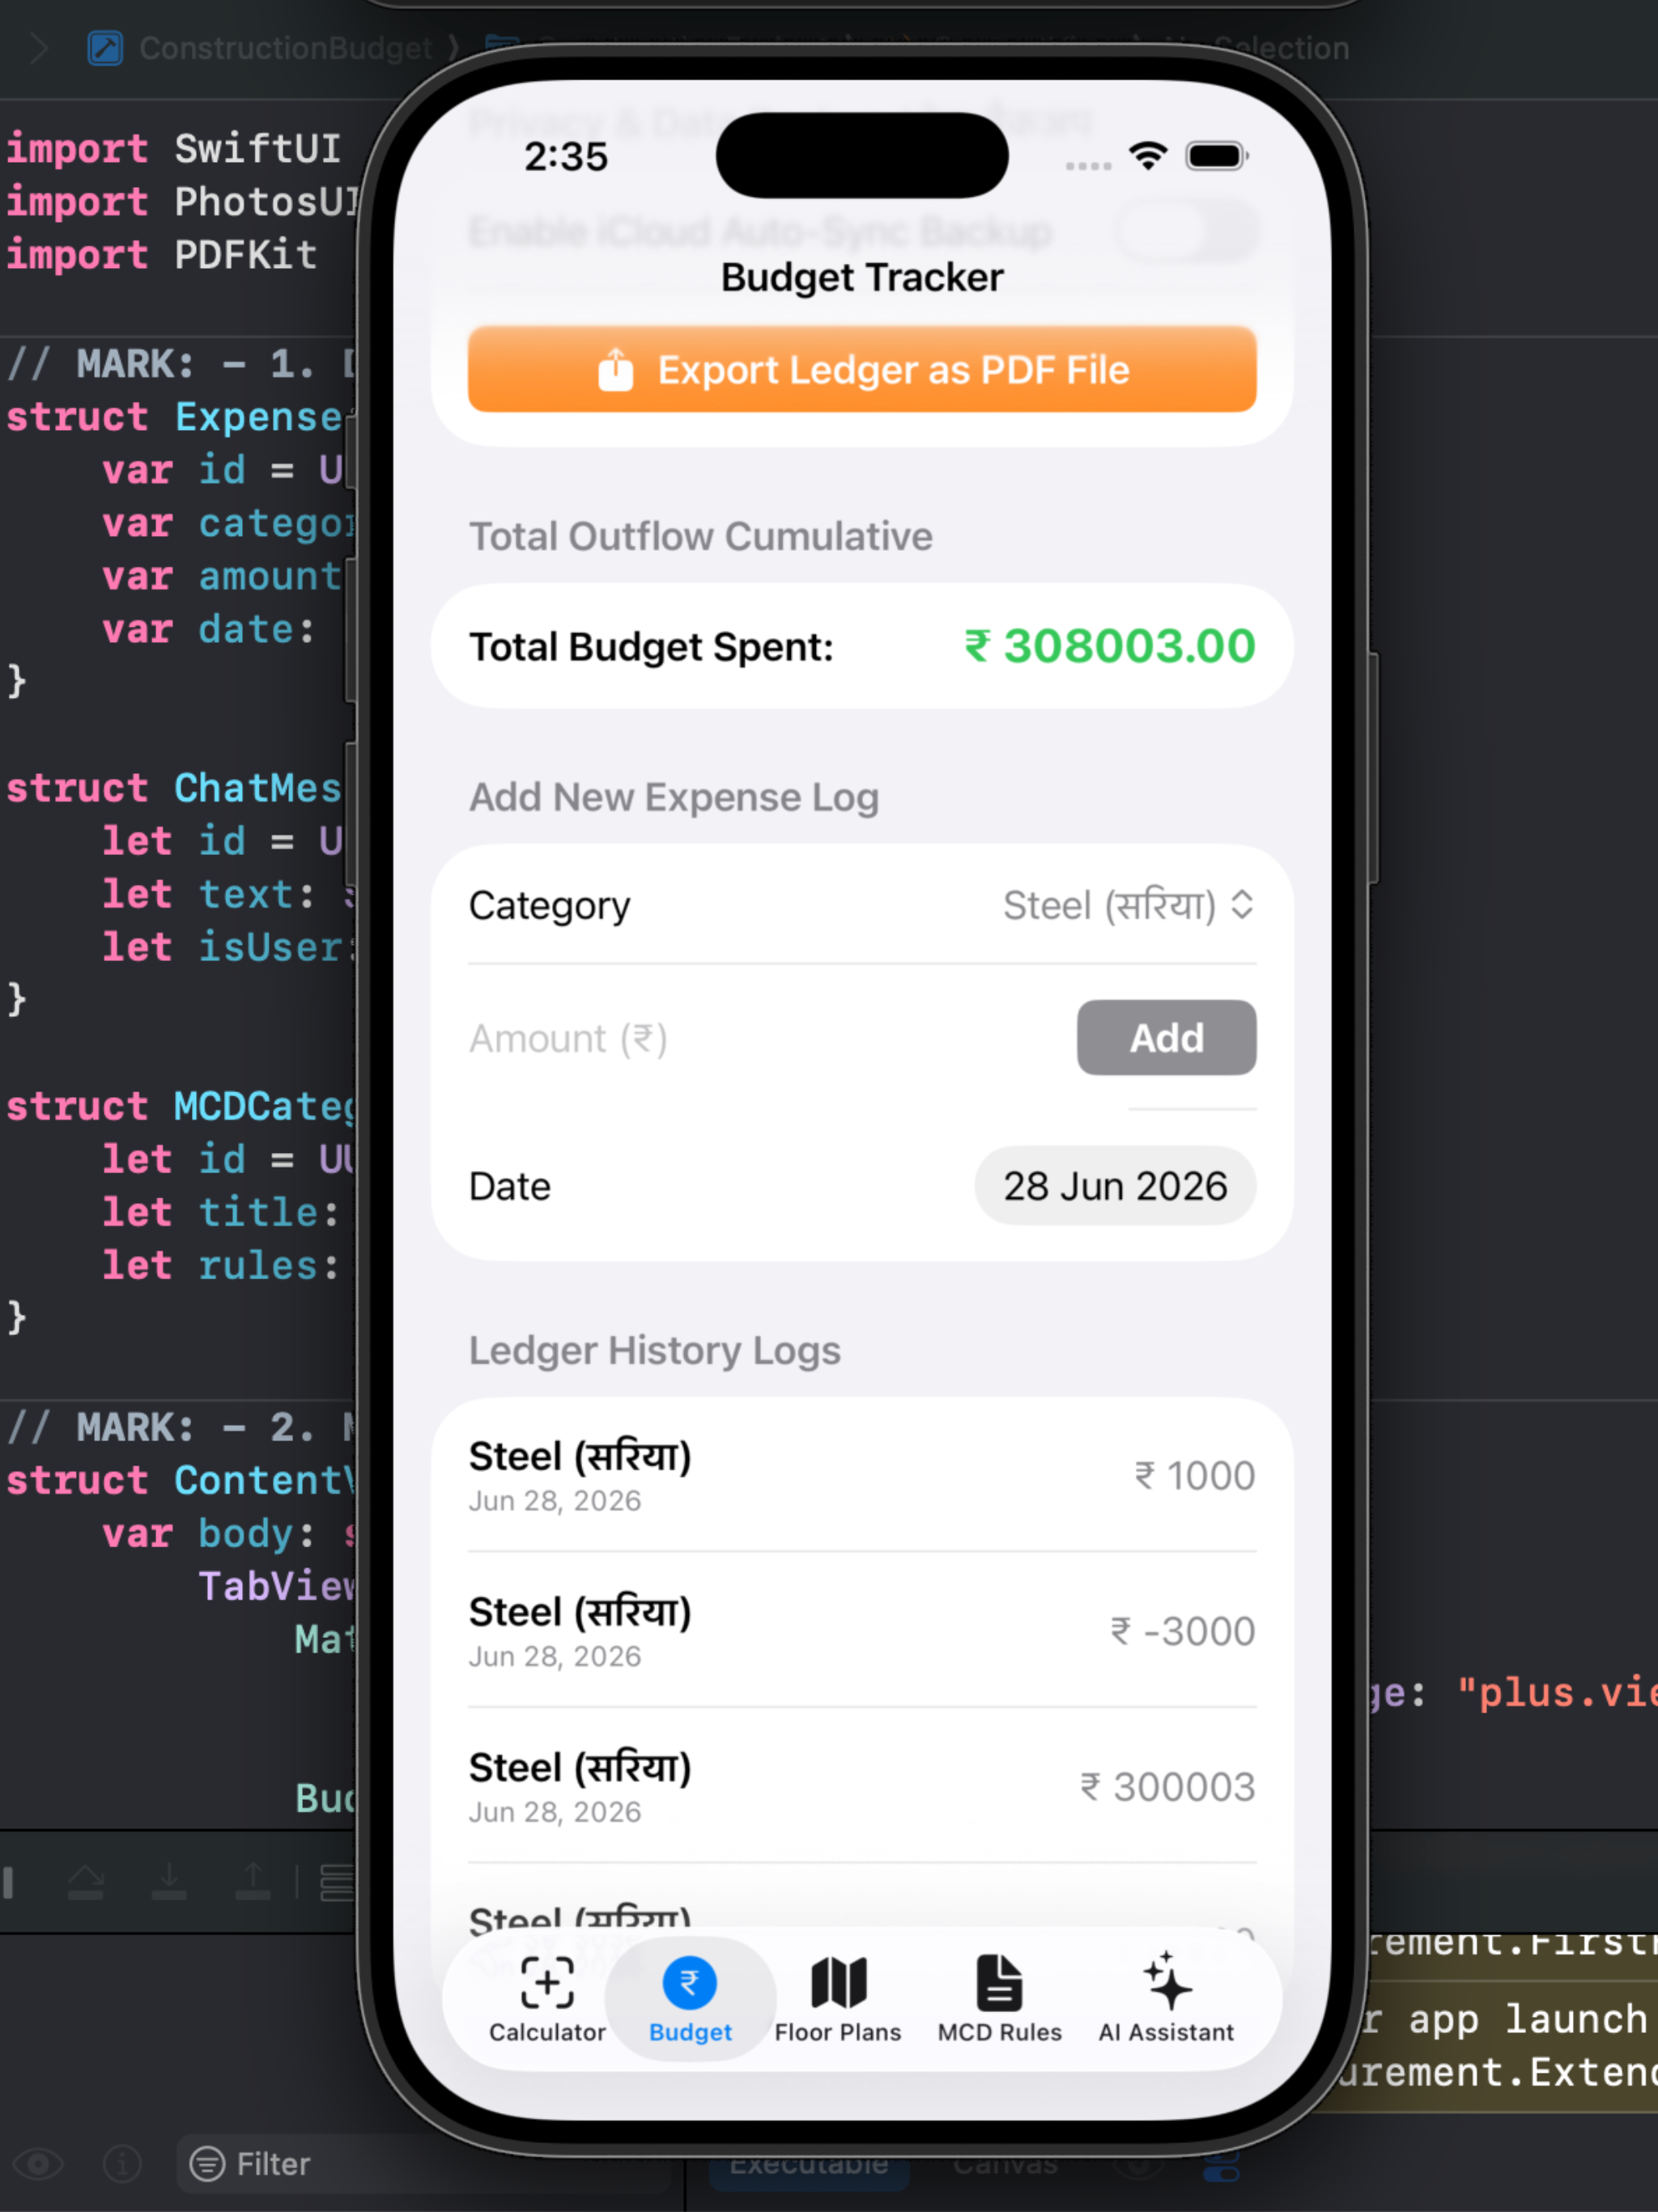Click the ₹ 308003.00 total spent value
Viewport: 1658px width, 2212px height.
(1110, 646)
